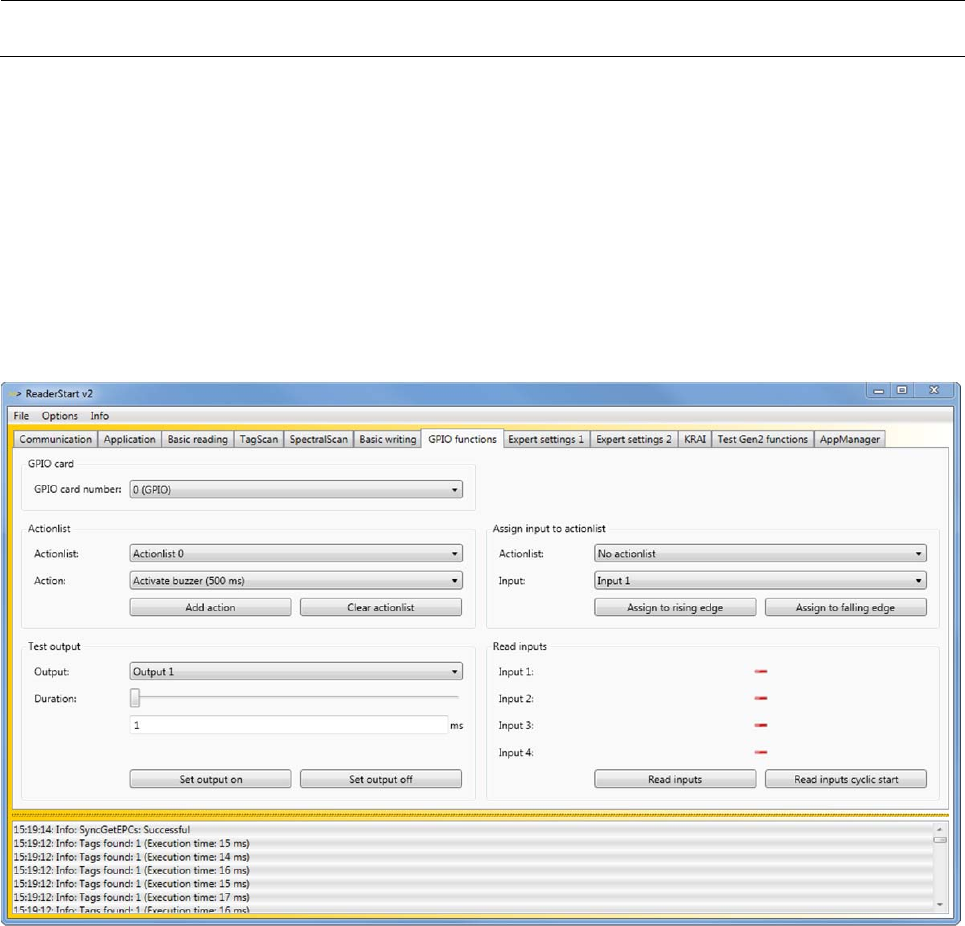Open the Input 1 dropdown
This screenshot has width=965, height=926.
point(760,581)
